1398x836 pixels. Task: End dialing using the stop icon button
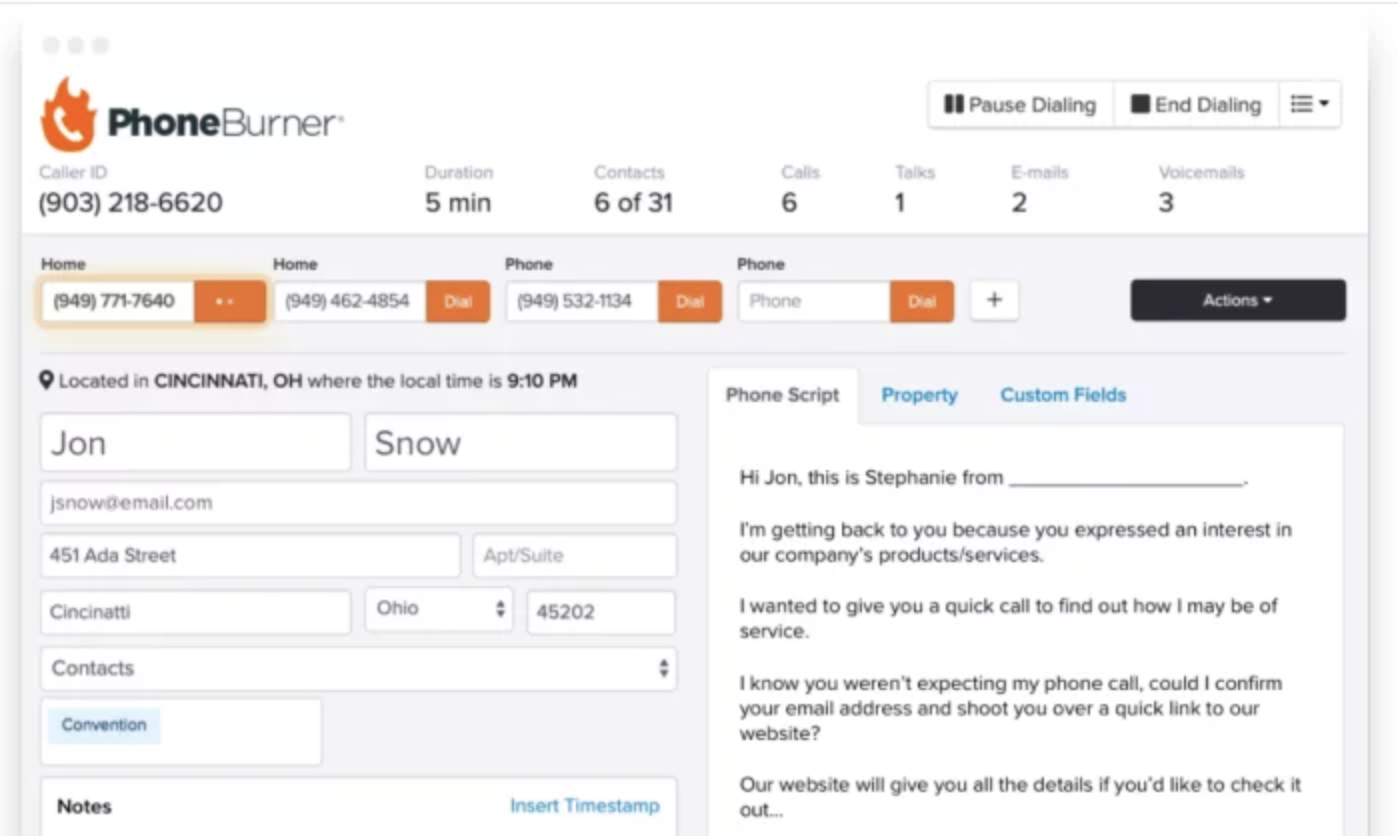pos(1196,105)
